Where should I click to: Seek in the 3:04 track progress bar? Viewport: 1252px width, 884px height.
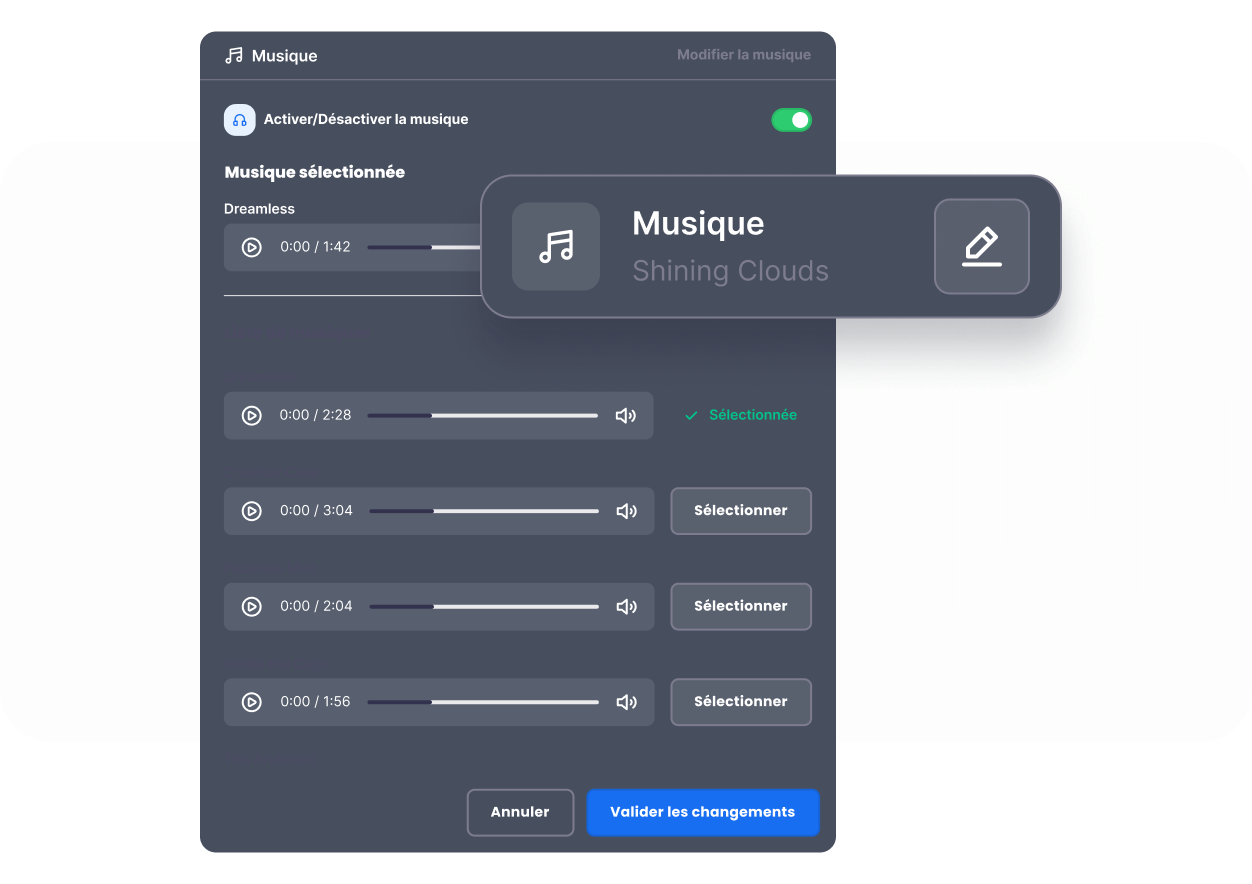click(484, 511)
